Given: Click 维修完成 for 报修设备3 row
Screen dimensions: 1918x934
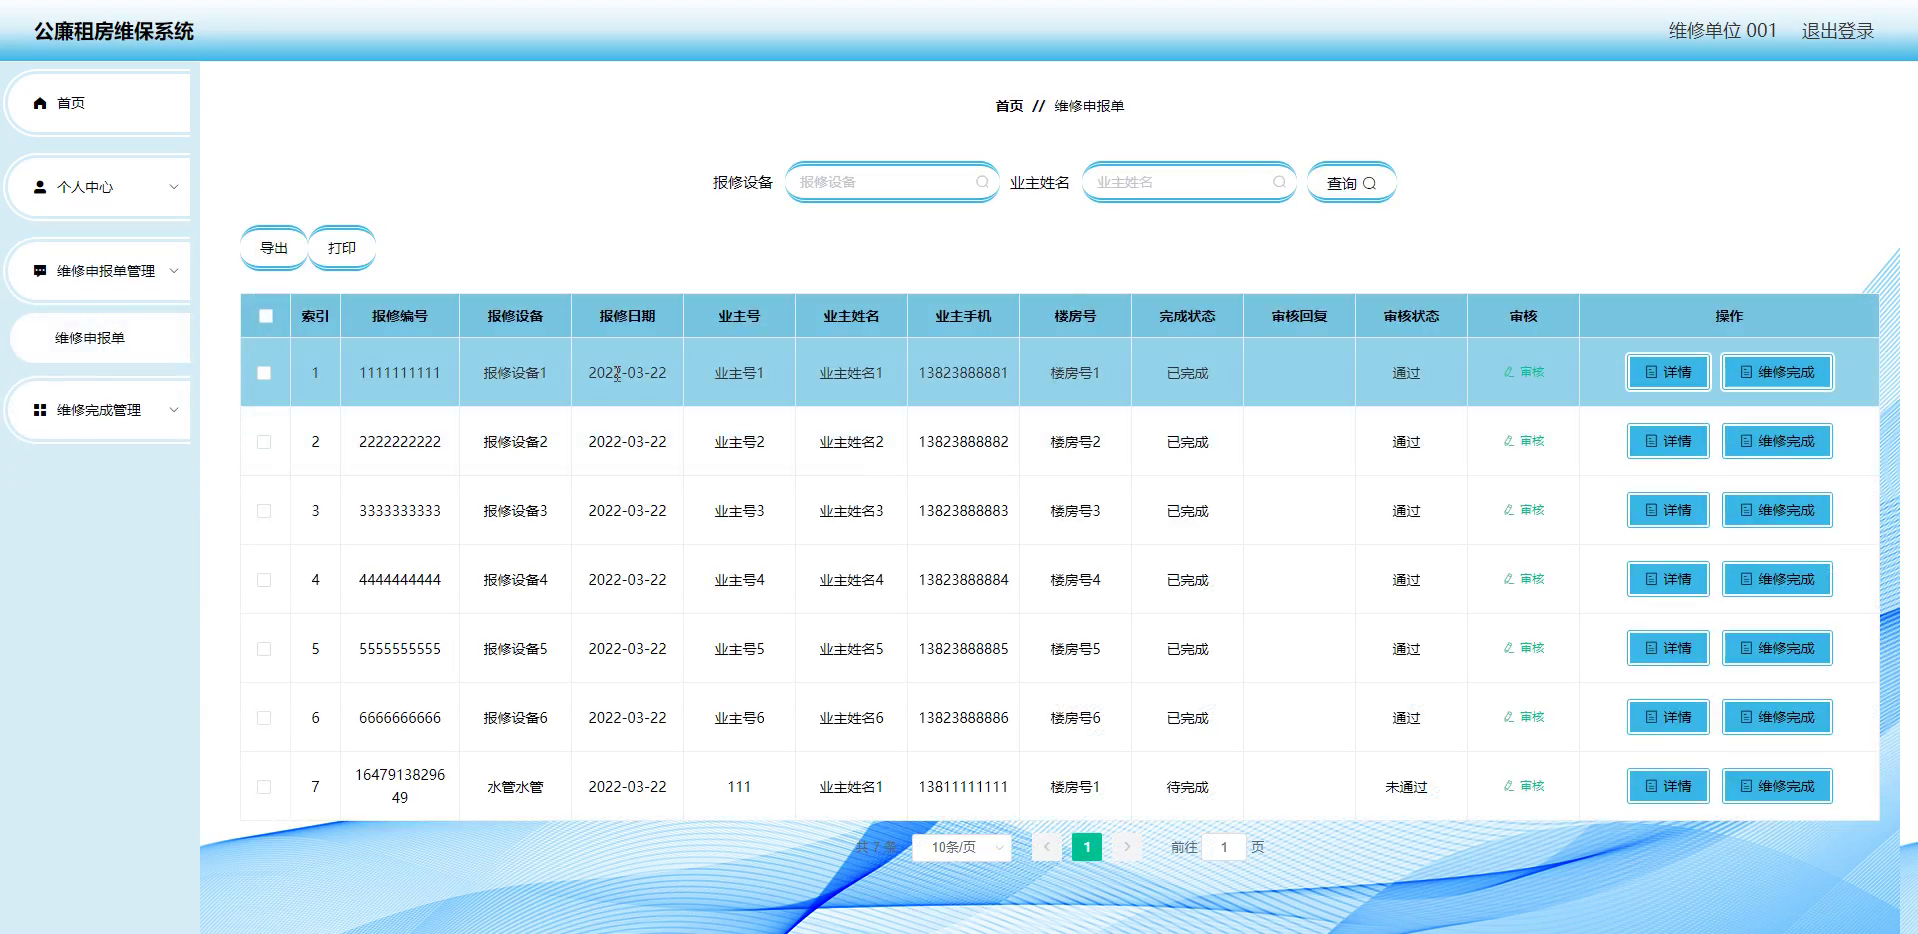Looking at the screenshot, I should pos(1777,510).
